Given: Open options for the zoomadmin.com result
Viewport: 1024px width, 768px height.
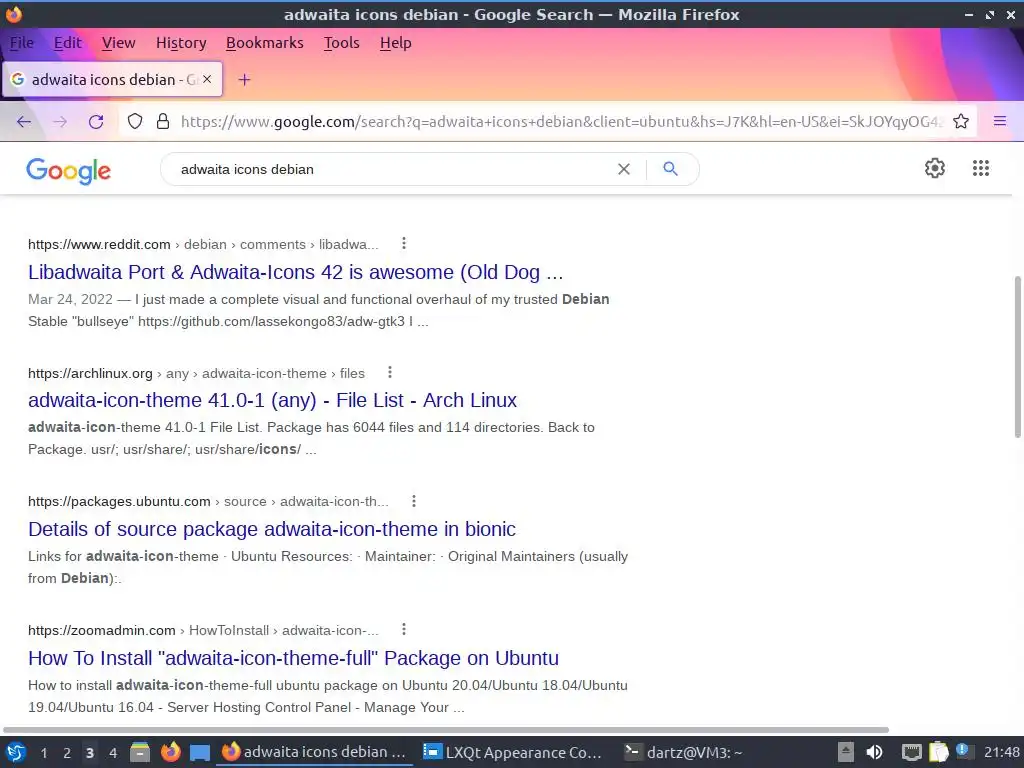Looking at the screenshot, I should pos(404,630).
